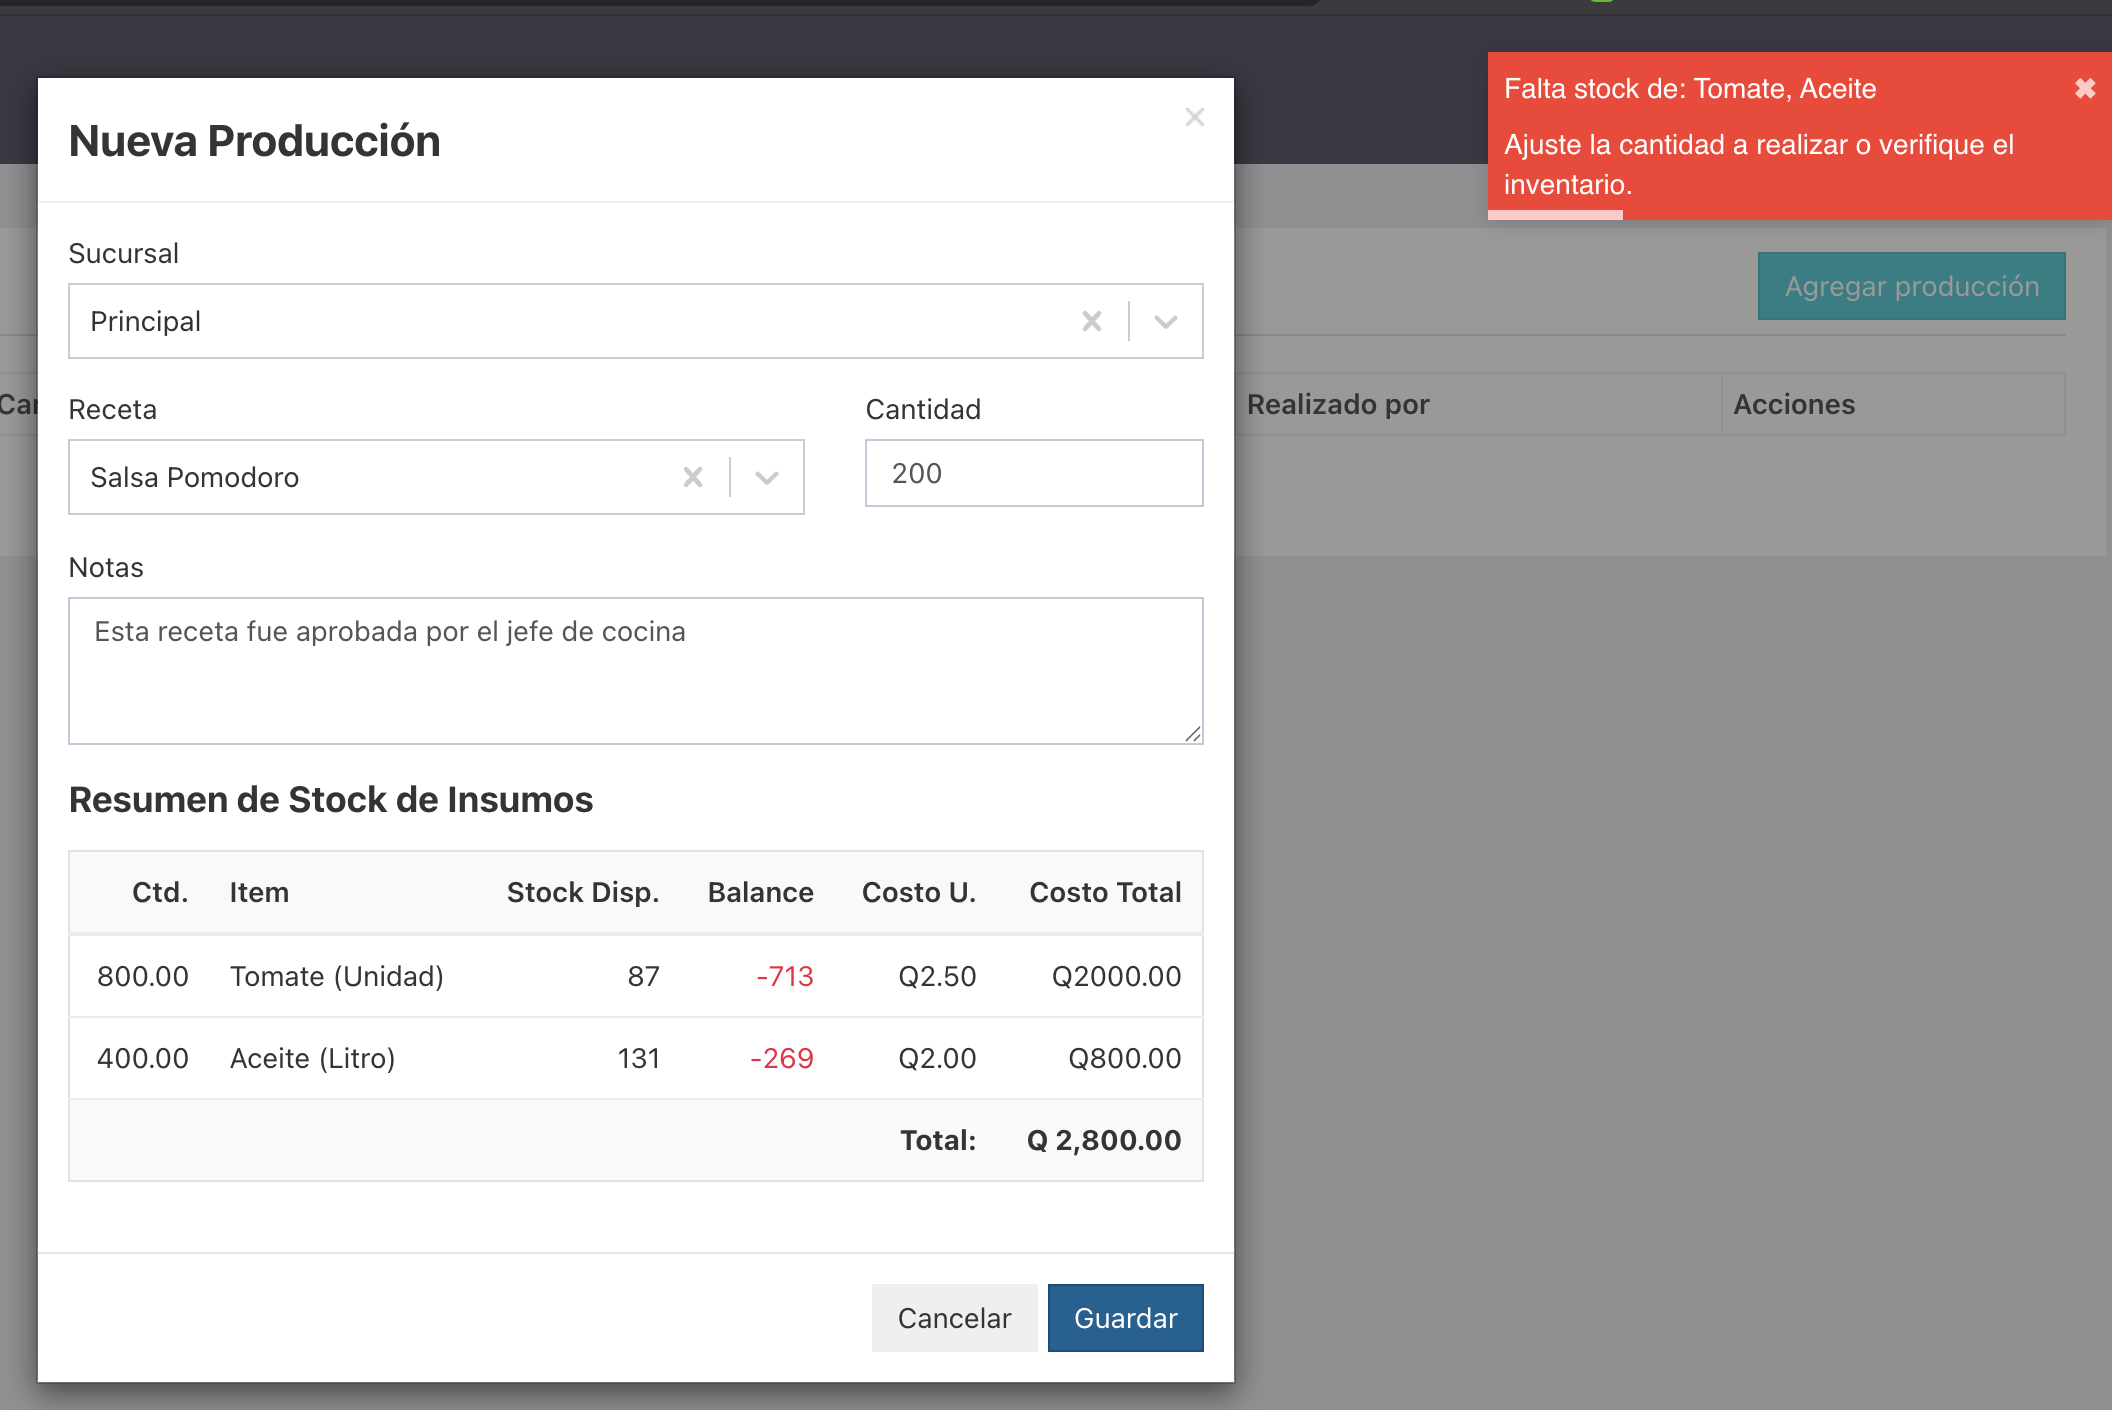
Task: Click the Realizado por column header
Action: [1338, 404]
